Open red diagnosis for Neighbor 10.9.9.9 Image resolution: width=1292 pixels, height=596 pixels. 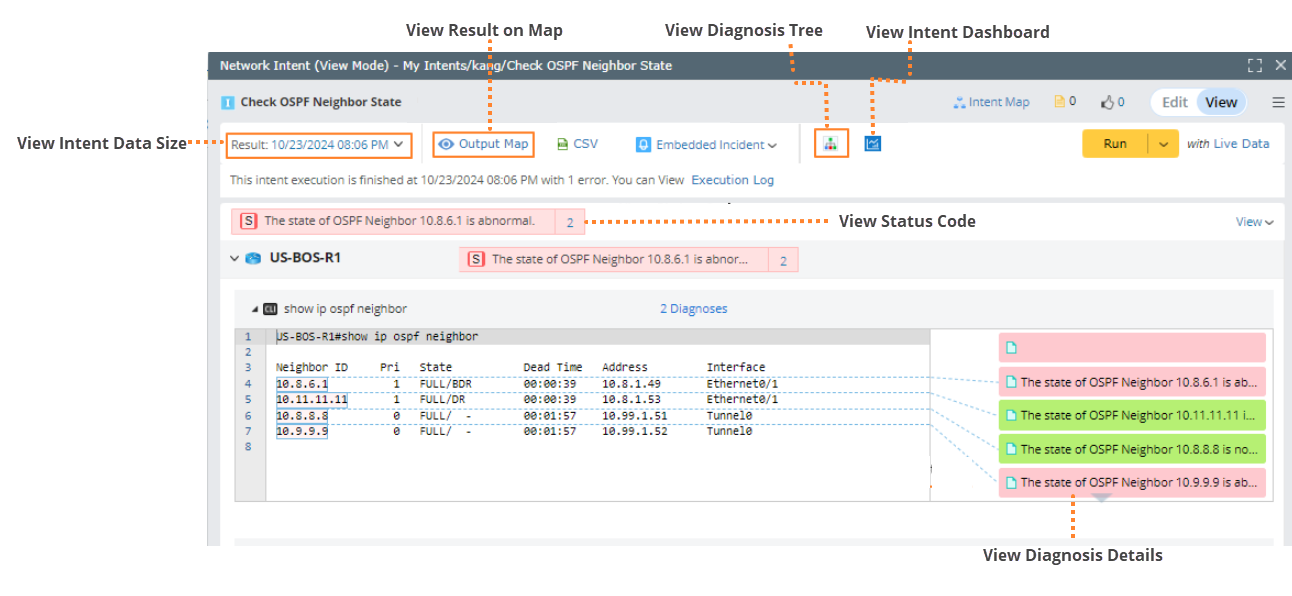1132,482
